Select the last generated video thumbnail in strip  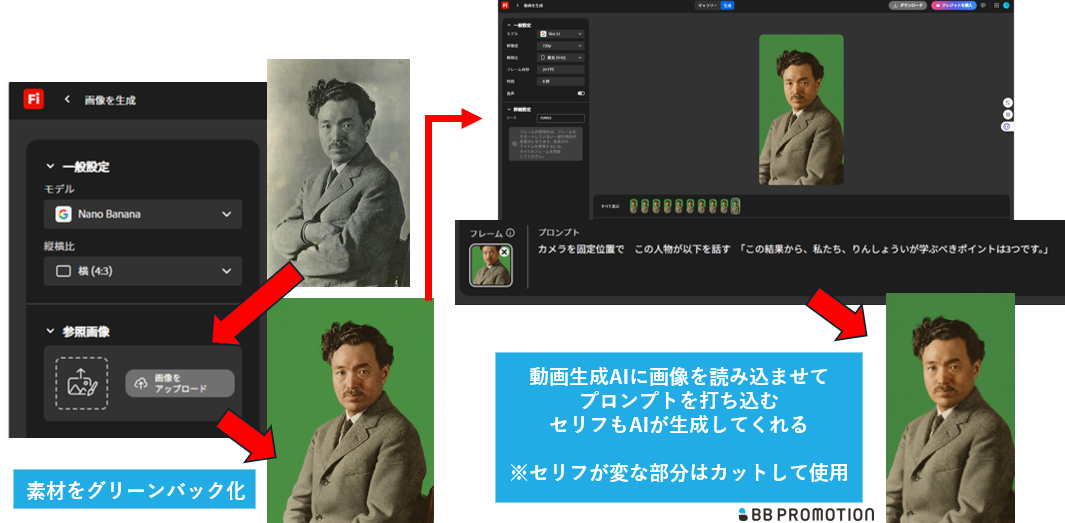click(x=736, y=205)
